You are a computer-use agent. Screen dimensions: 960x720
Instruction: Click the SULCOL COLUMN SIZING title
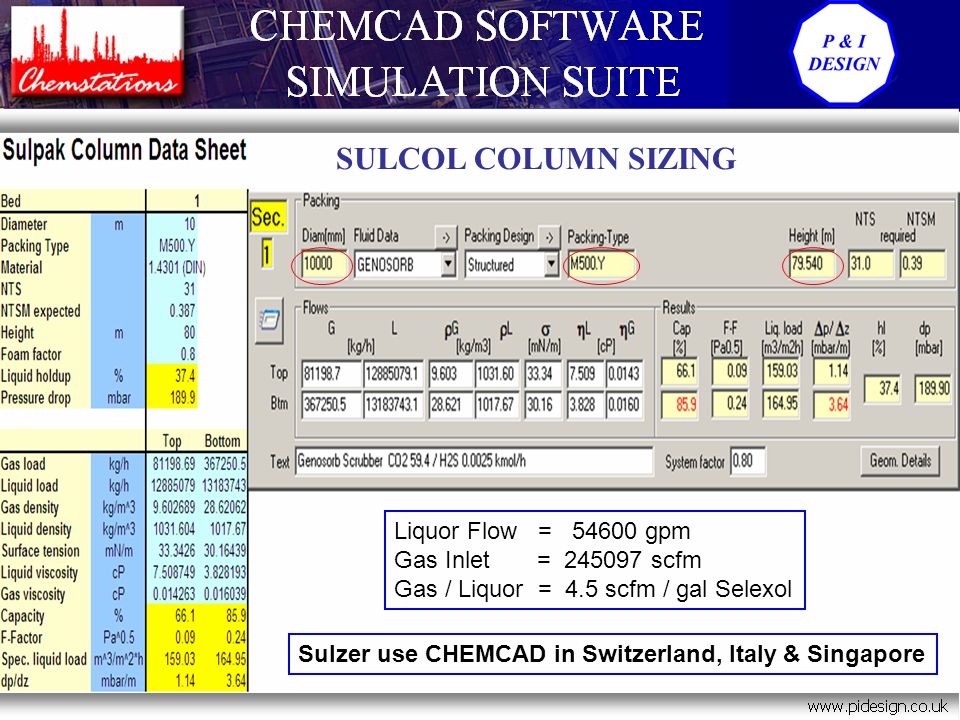tap(536, 159)
